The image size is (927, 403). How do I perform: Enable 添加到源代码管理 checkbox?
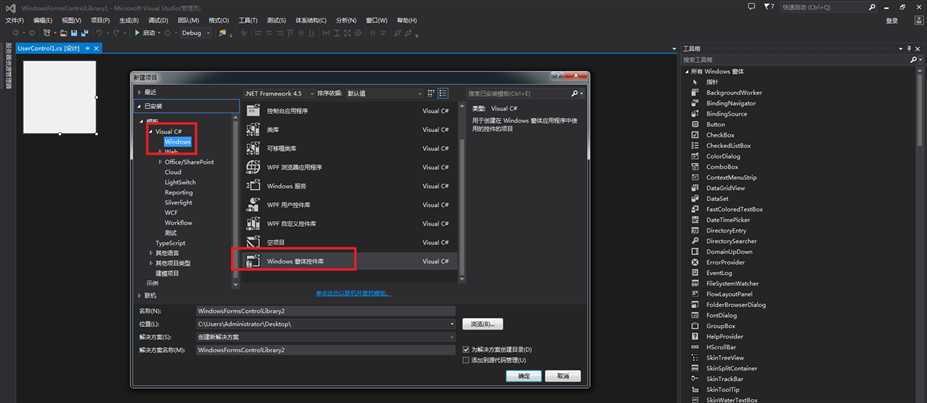tap(466, 360)
